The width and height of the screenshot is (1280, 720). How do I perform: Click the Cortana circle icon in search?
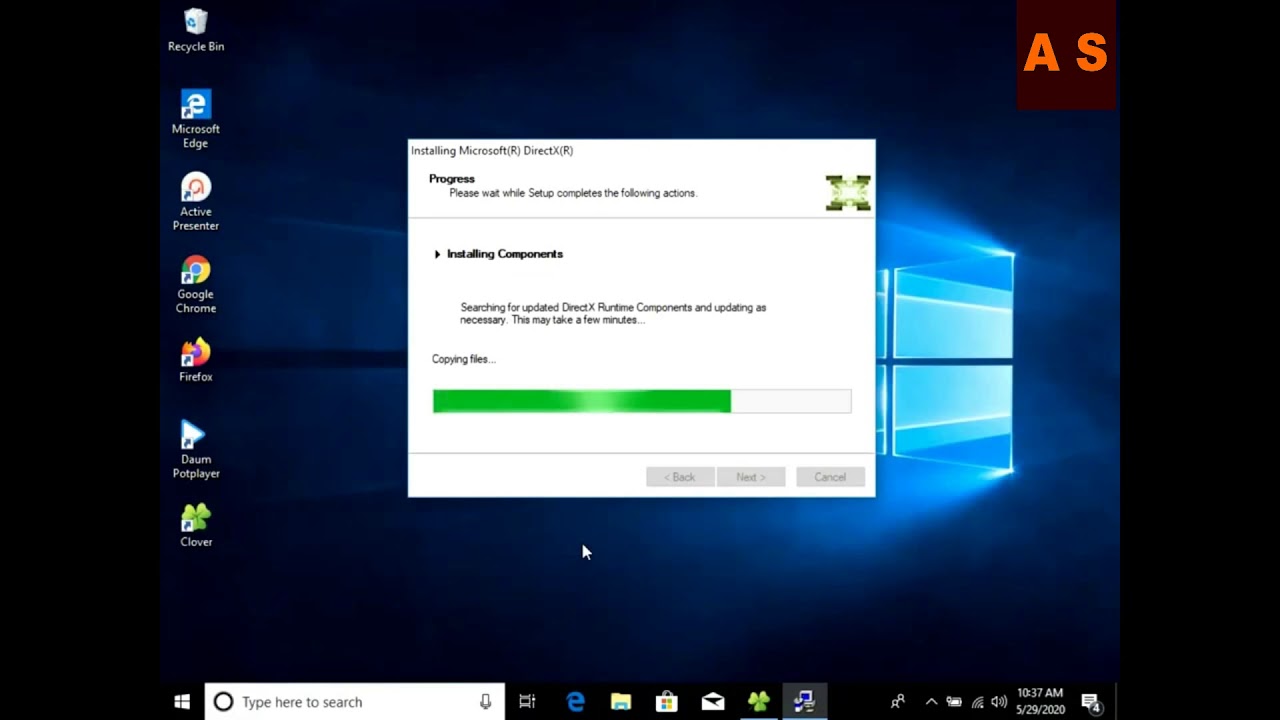(x=224, y=702)
